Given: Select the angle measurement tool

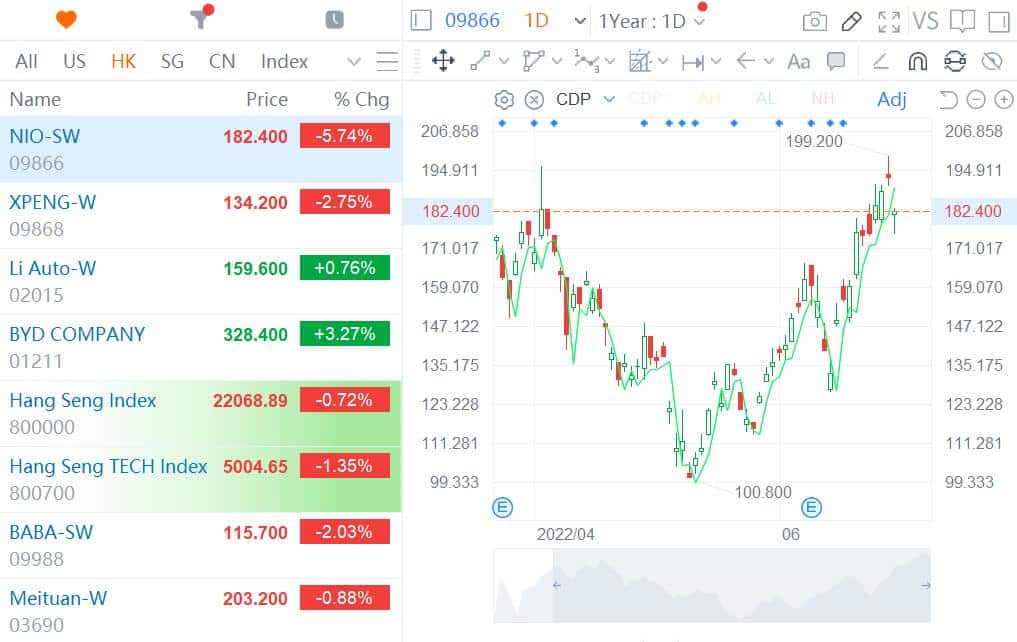Looking at the screenshot, I should tap(880, 61).
